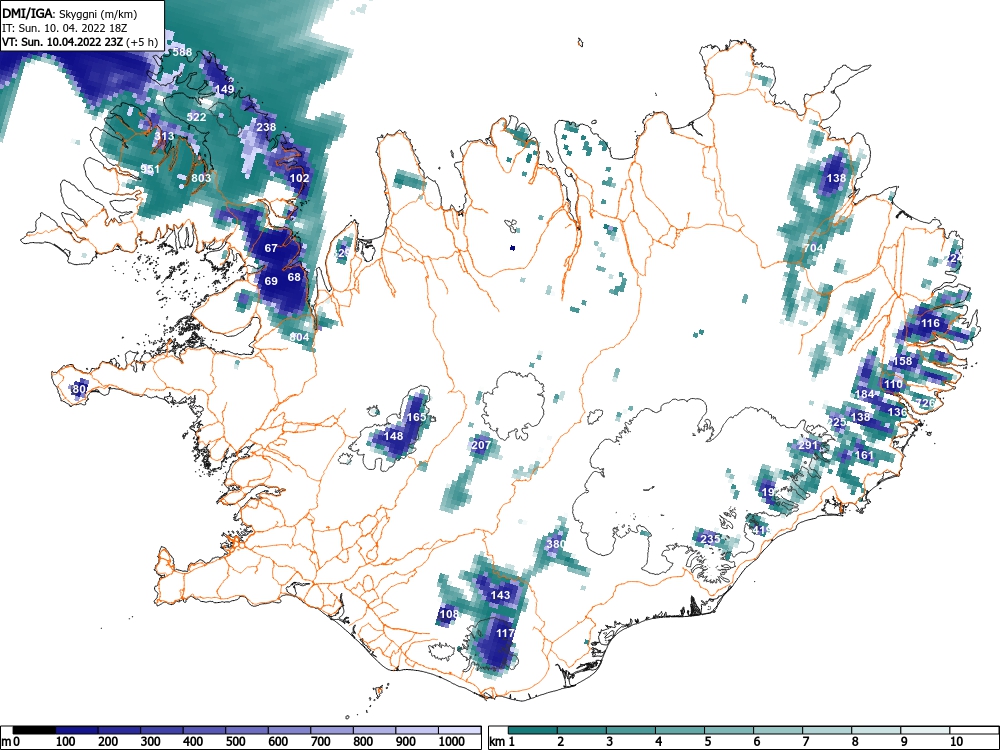1000x750 pixels.
Task: Click the title text 'DMI/IGA: Skyggni (m/km)'
Action: click(70, 13)
